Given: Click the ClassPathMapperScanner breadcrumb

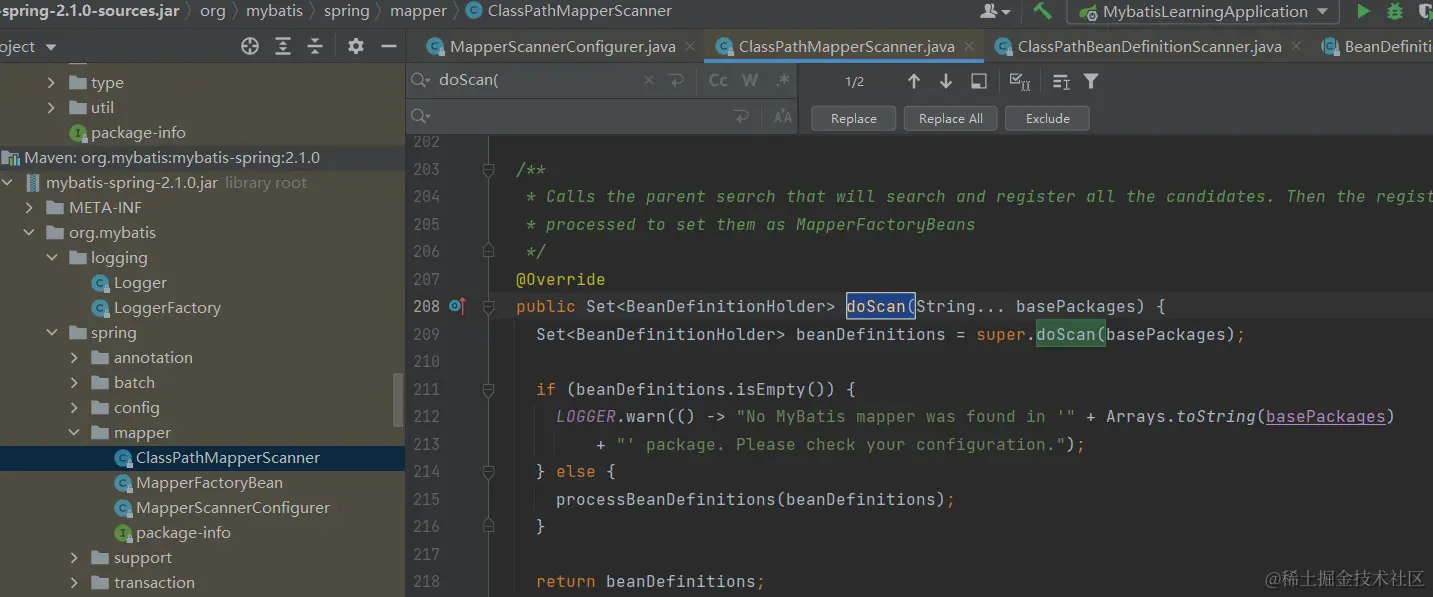Looking at the screenshot, I should pos(569,11).
